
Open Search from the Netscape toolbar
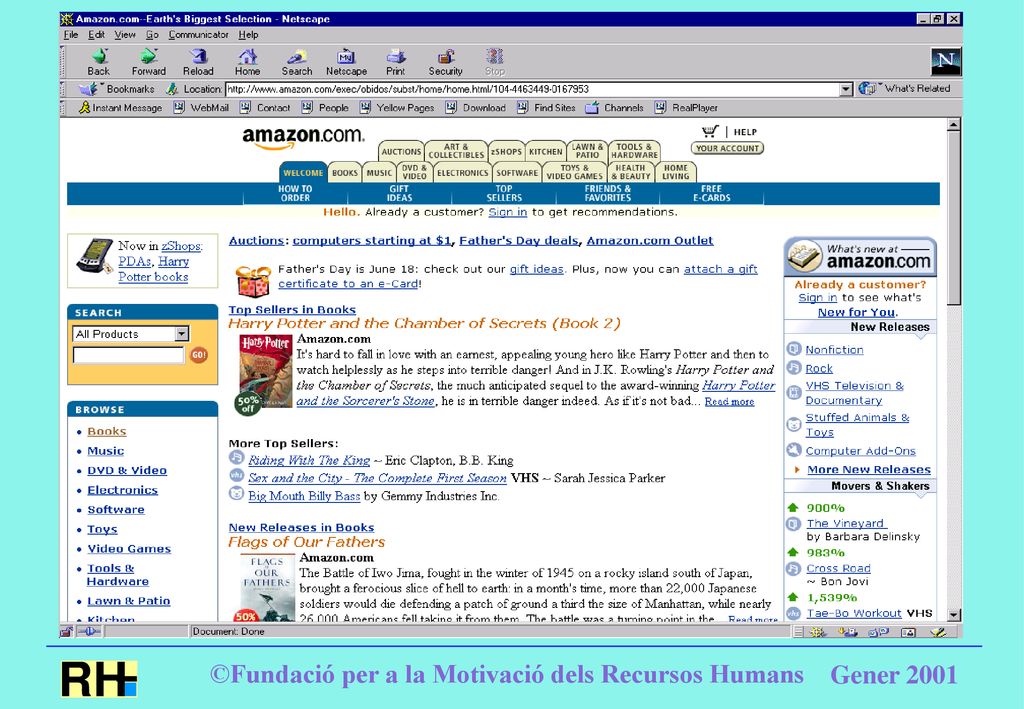point(296,63)
